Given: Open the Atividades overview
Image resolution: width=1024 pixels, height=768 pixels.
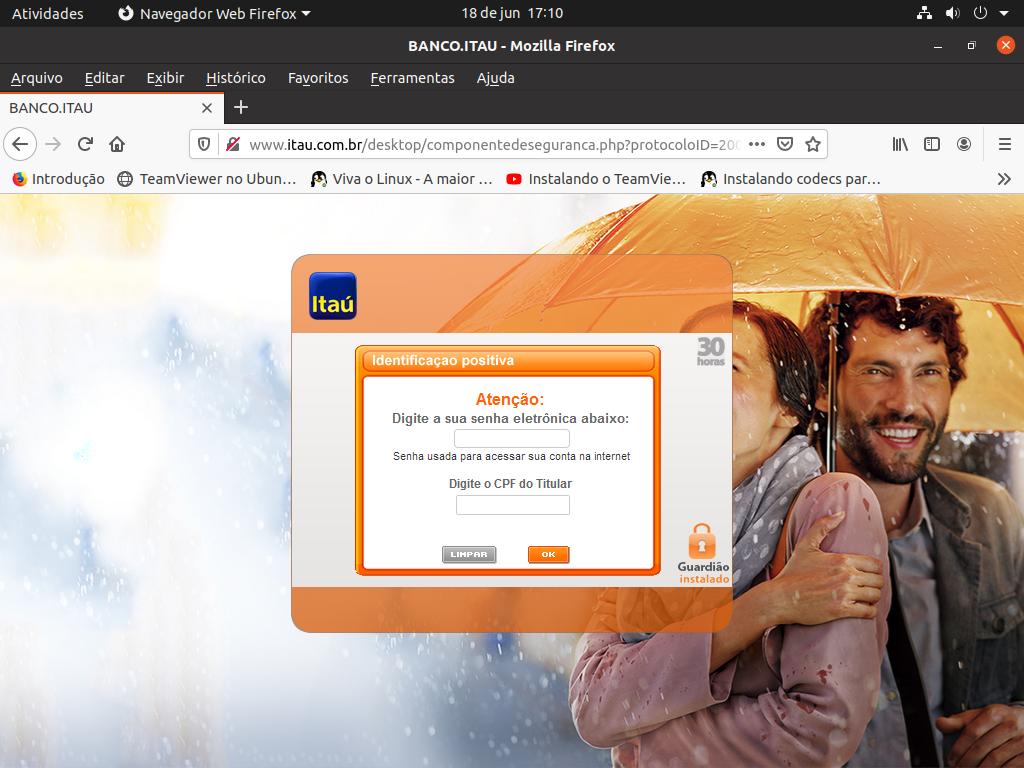Looking at the screenshot, I should pos(48,13).
